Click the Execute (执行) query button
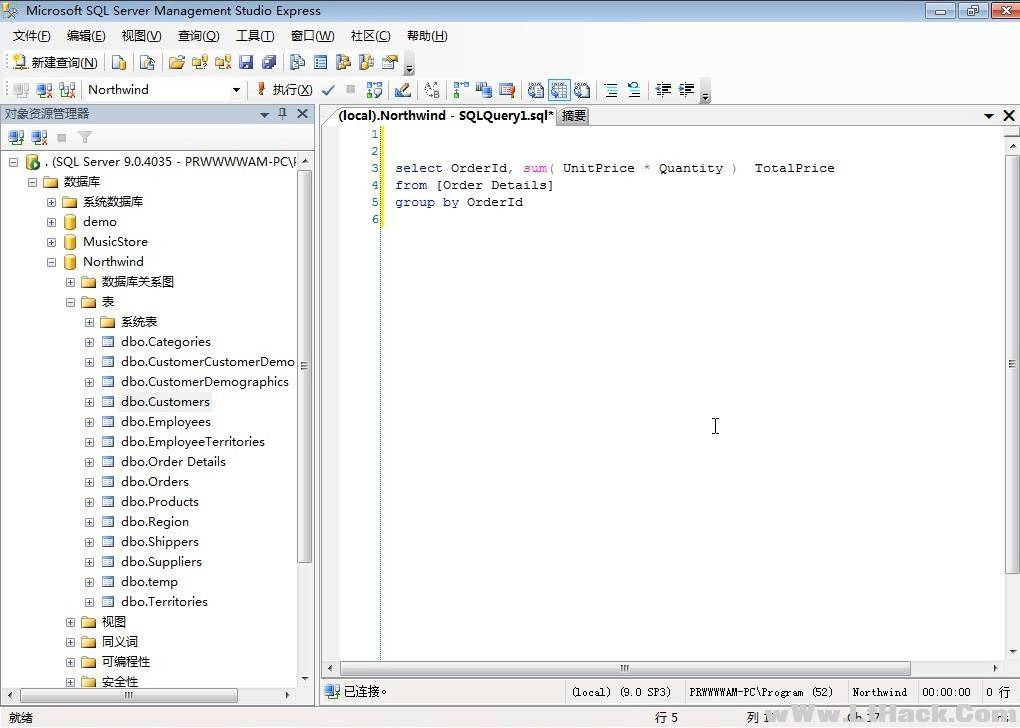 pyautogui.click(x=284, y=90)
